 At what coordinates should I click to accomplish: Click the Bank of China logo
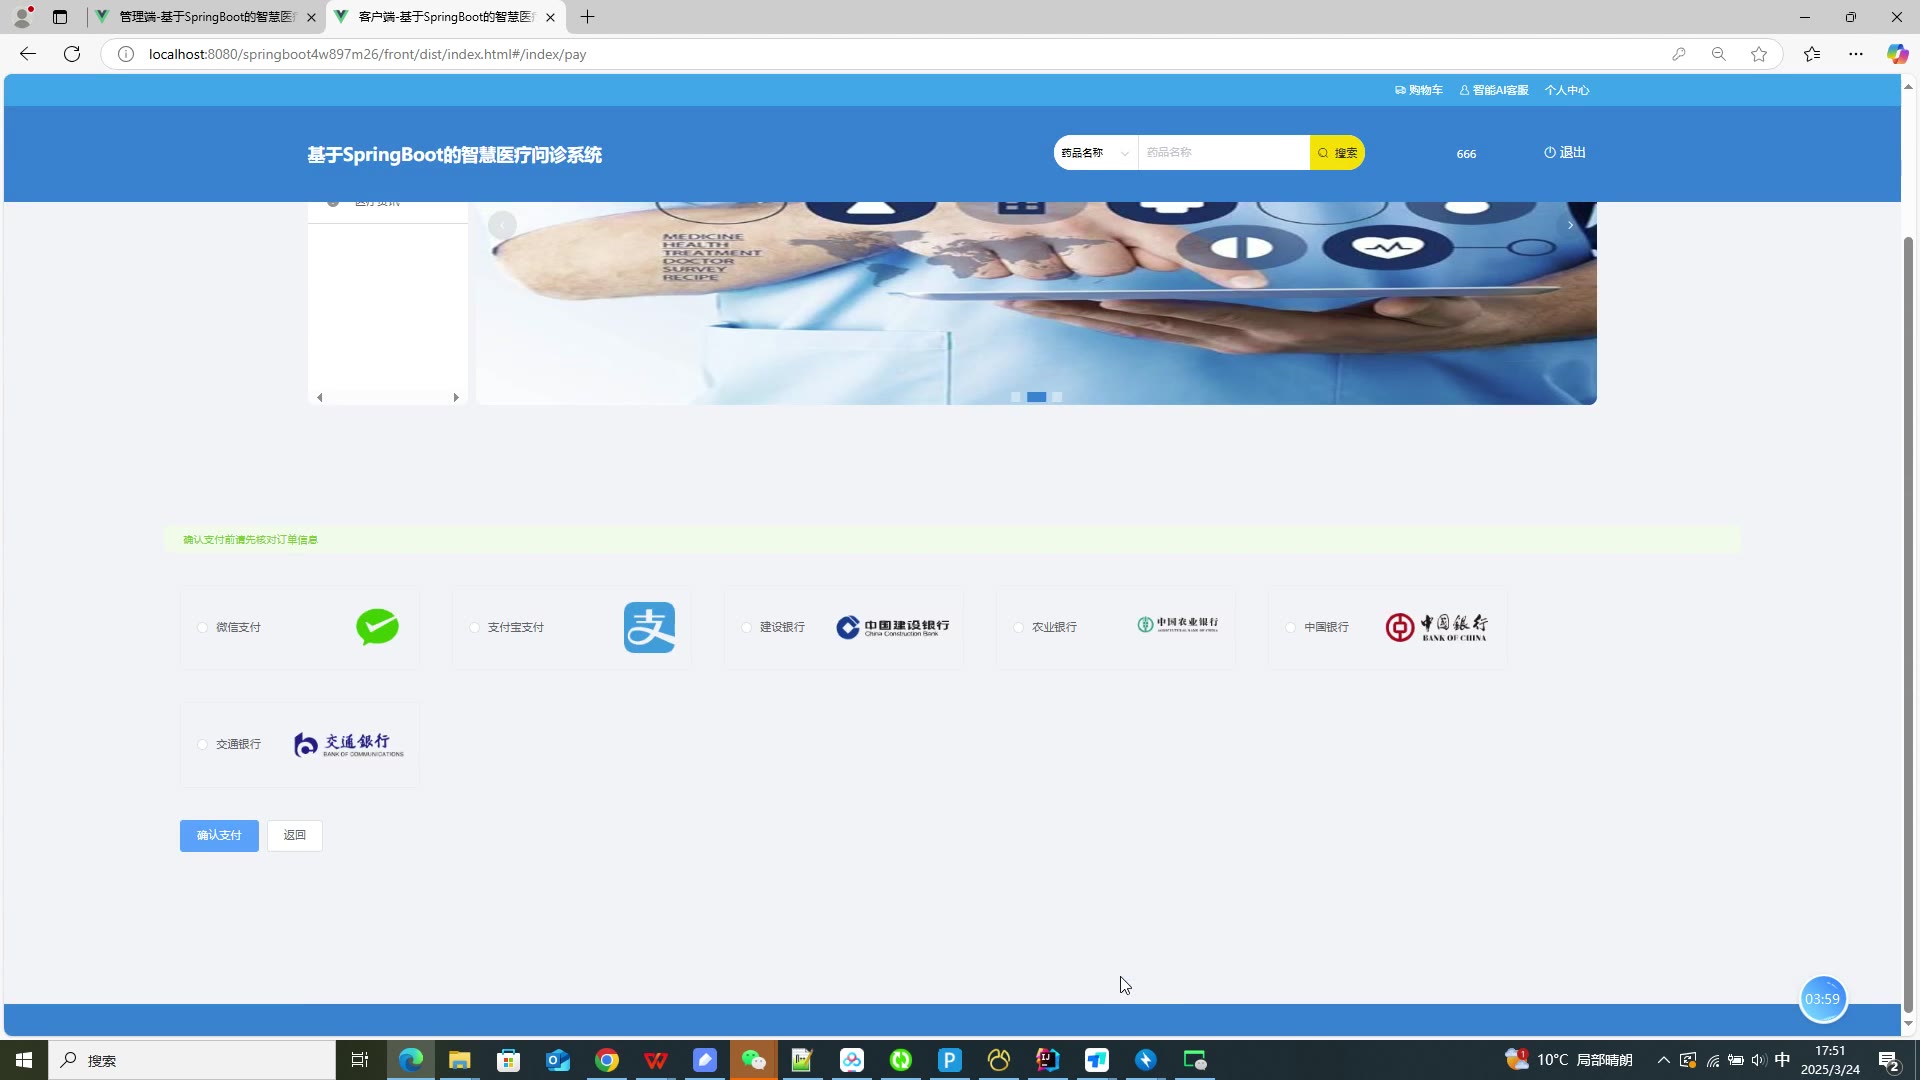[1436, 627]
